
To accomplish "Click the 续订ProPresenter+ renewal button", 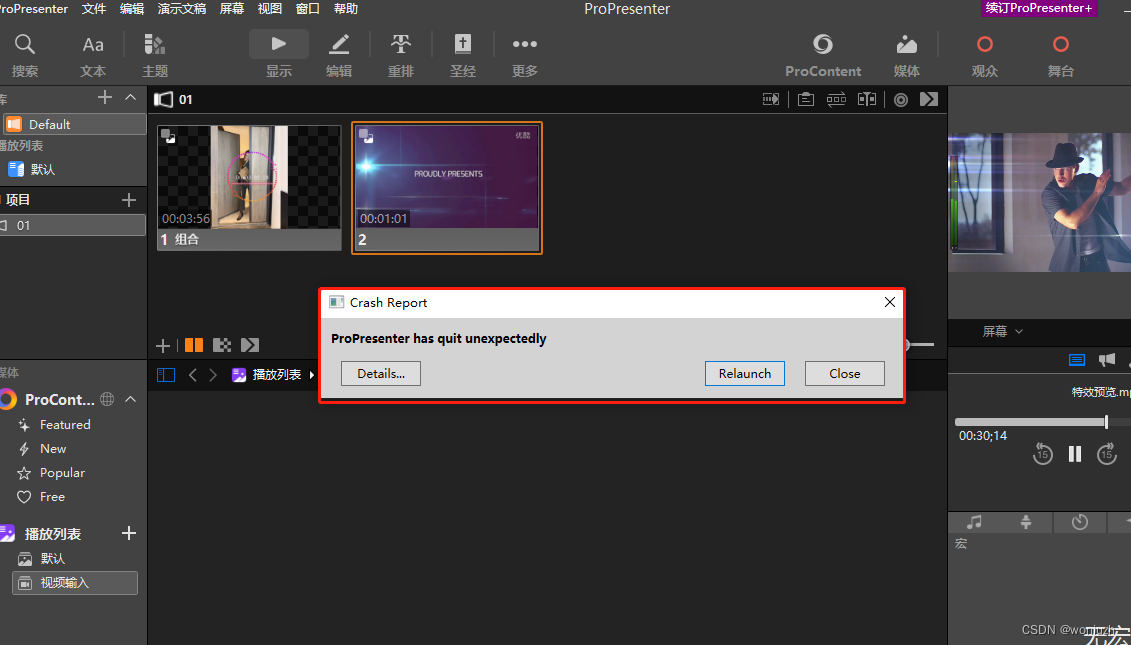I will click(1039, 8).
